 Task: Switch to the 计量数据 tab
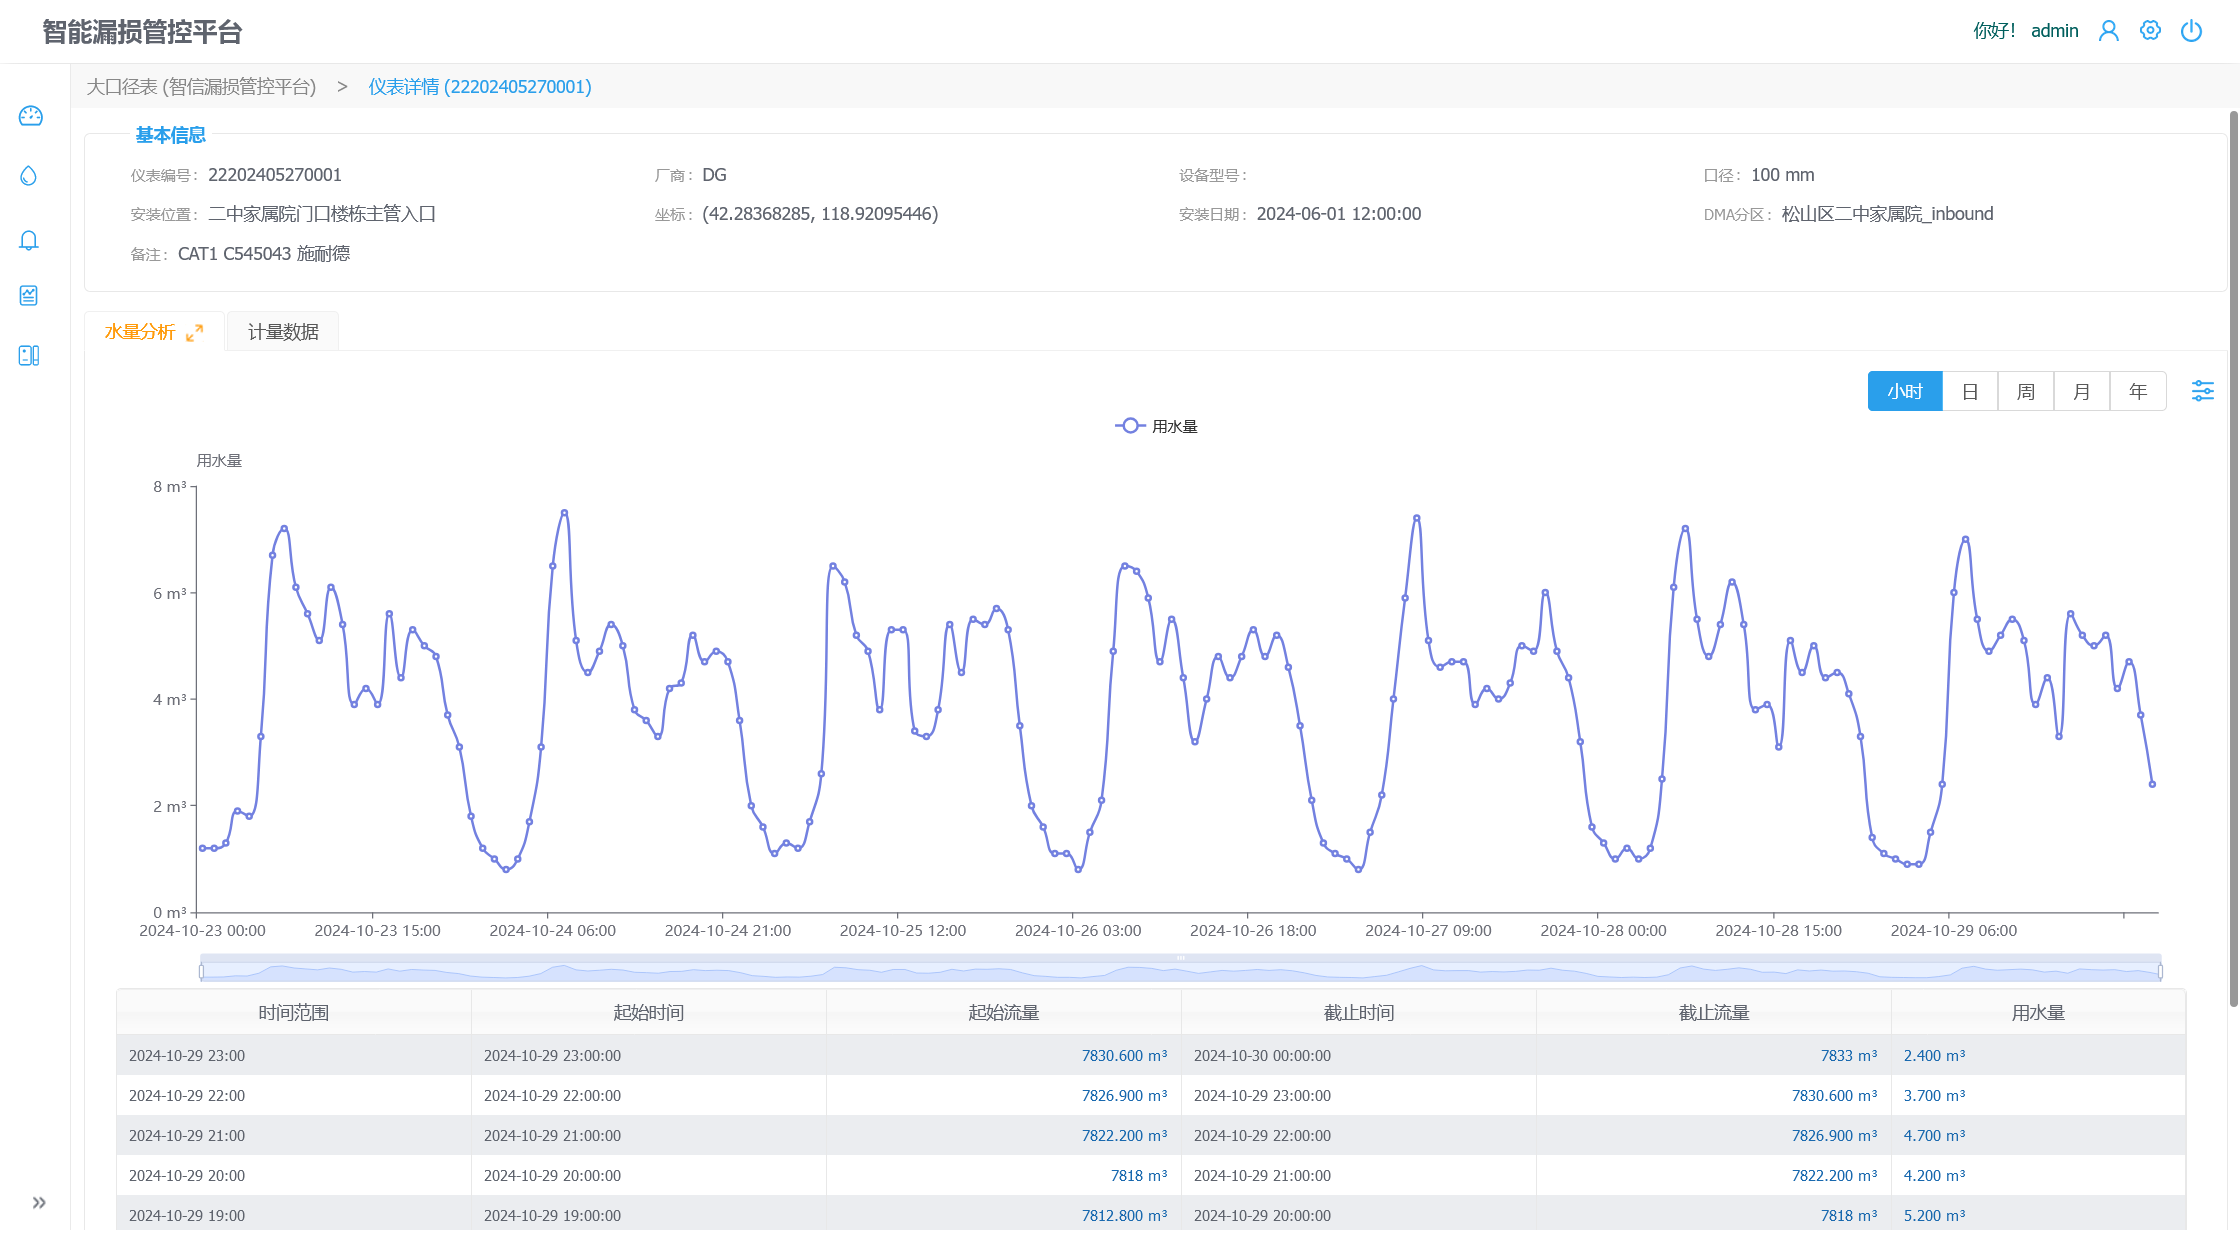point(283,332)
